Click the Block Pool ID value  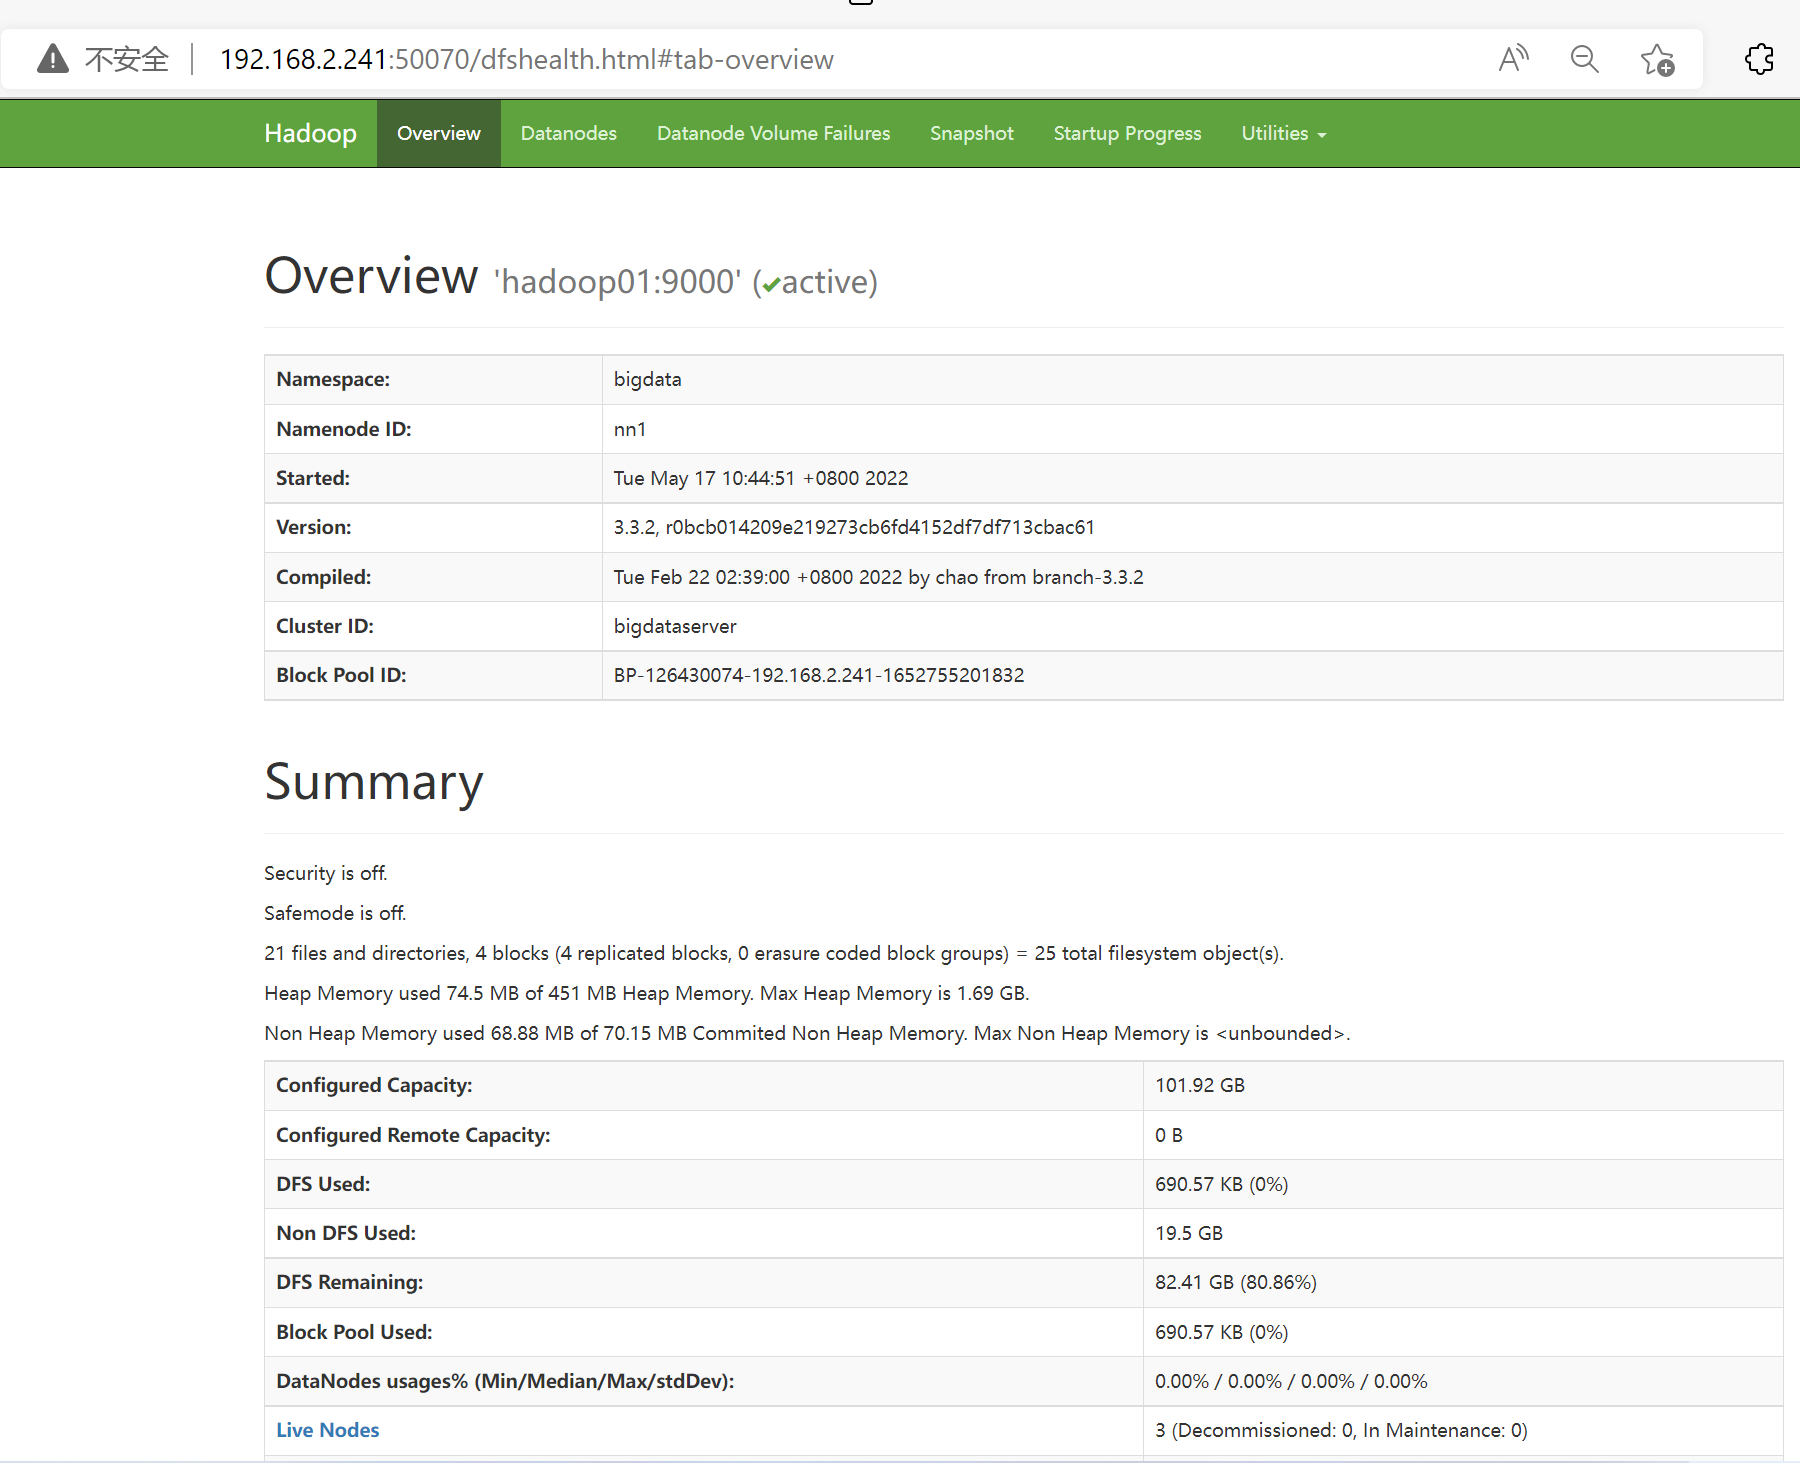coord(818,676)
